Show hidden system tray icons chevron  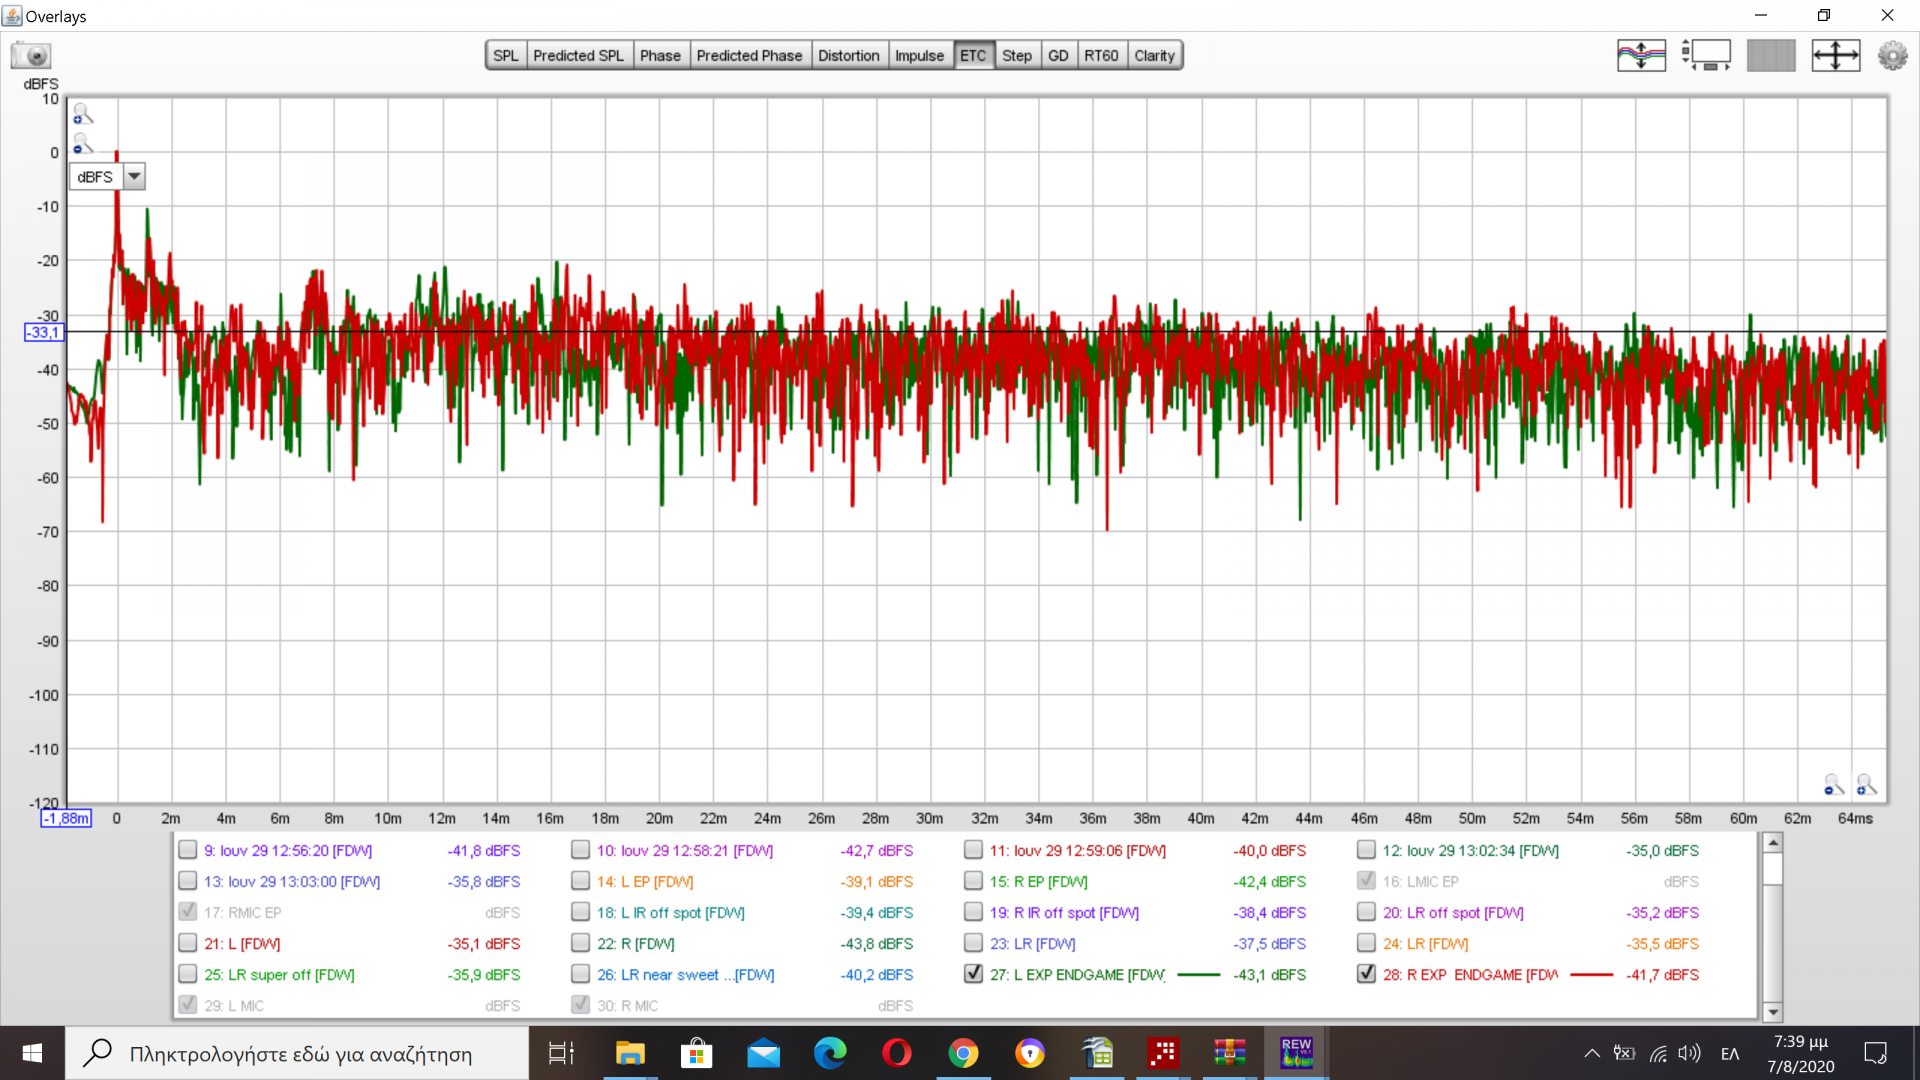tap(1591, 1053)
